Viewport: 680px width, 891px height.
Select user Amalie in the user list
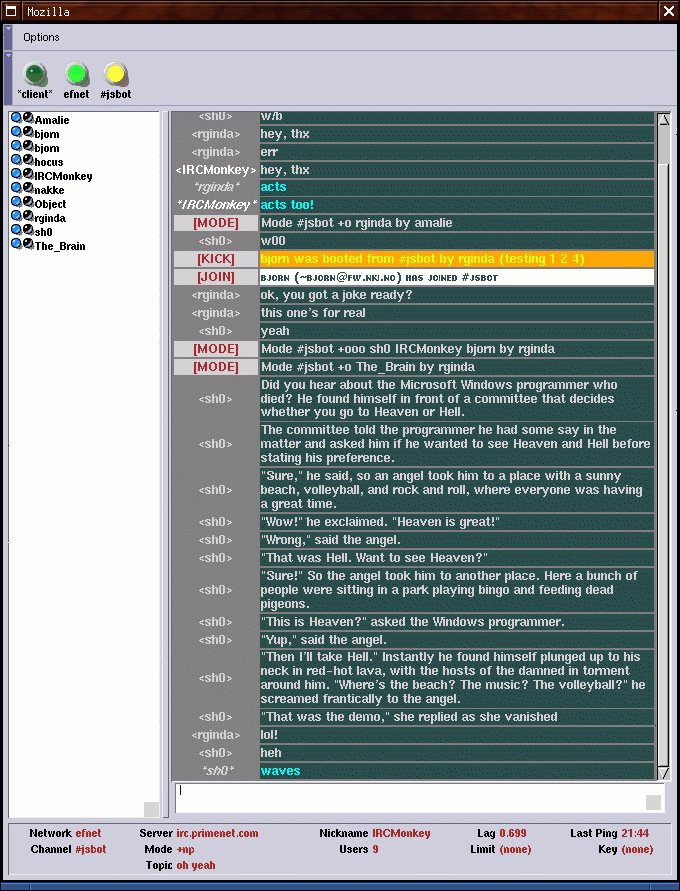tap(52, 120)
